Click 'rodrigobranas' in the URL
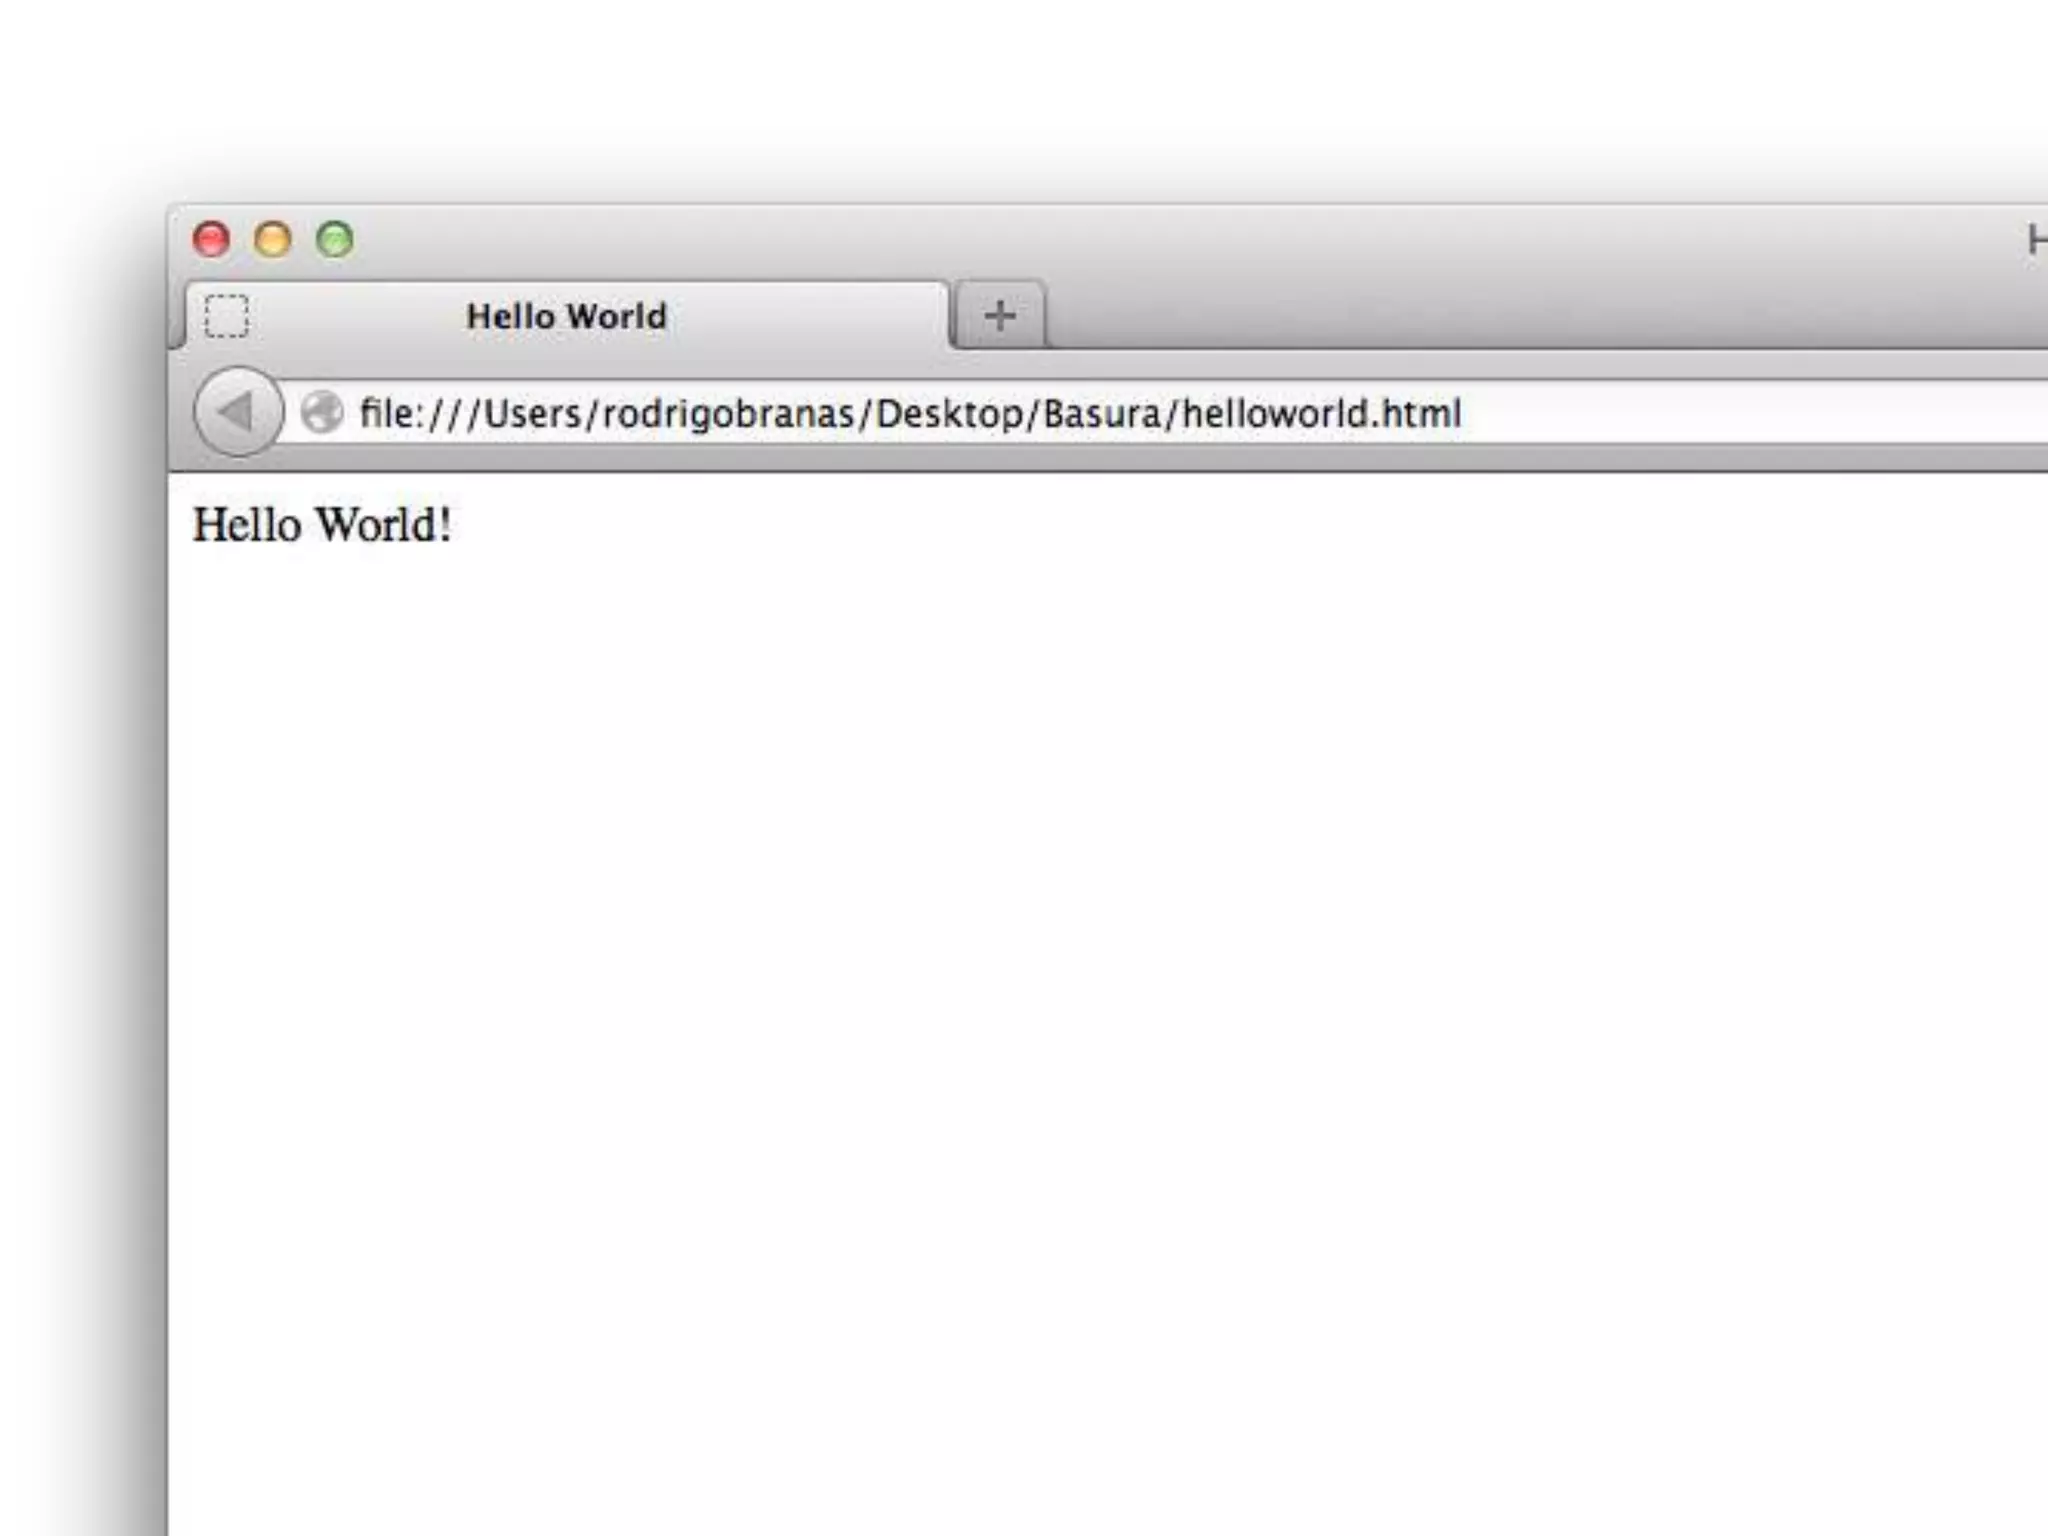 [728, 413]
